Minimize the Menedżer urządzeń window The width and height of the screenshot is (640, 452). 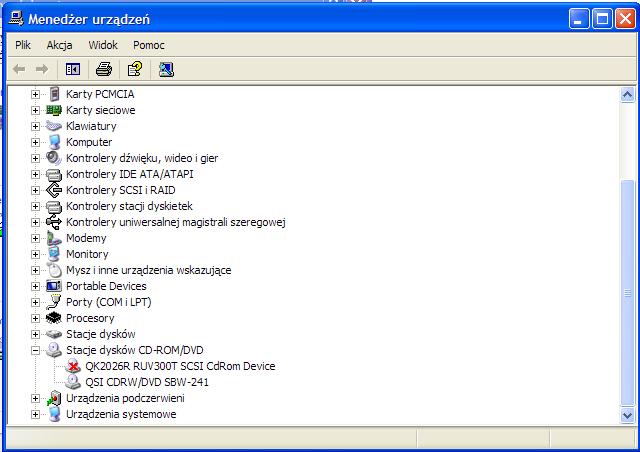[x=579, y=19]
